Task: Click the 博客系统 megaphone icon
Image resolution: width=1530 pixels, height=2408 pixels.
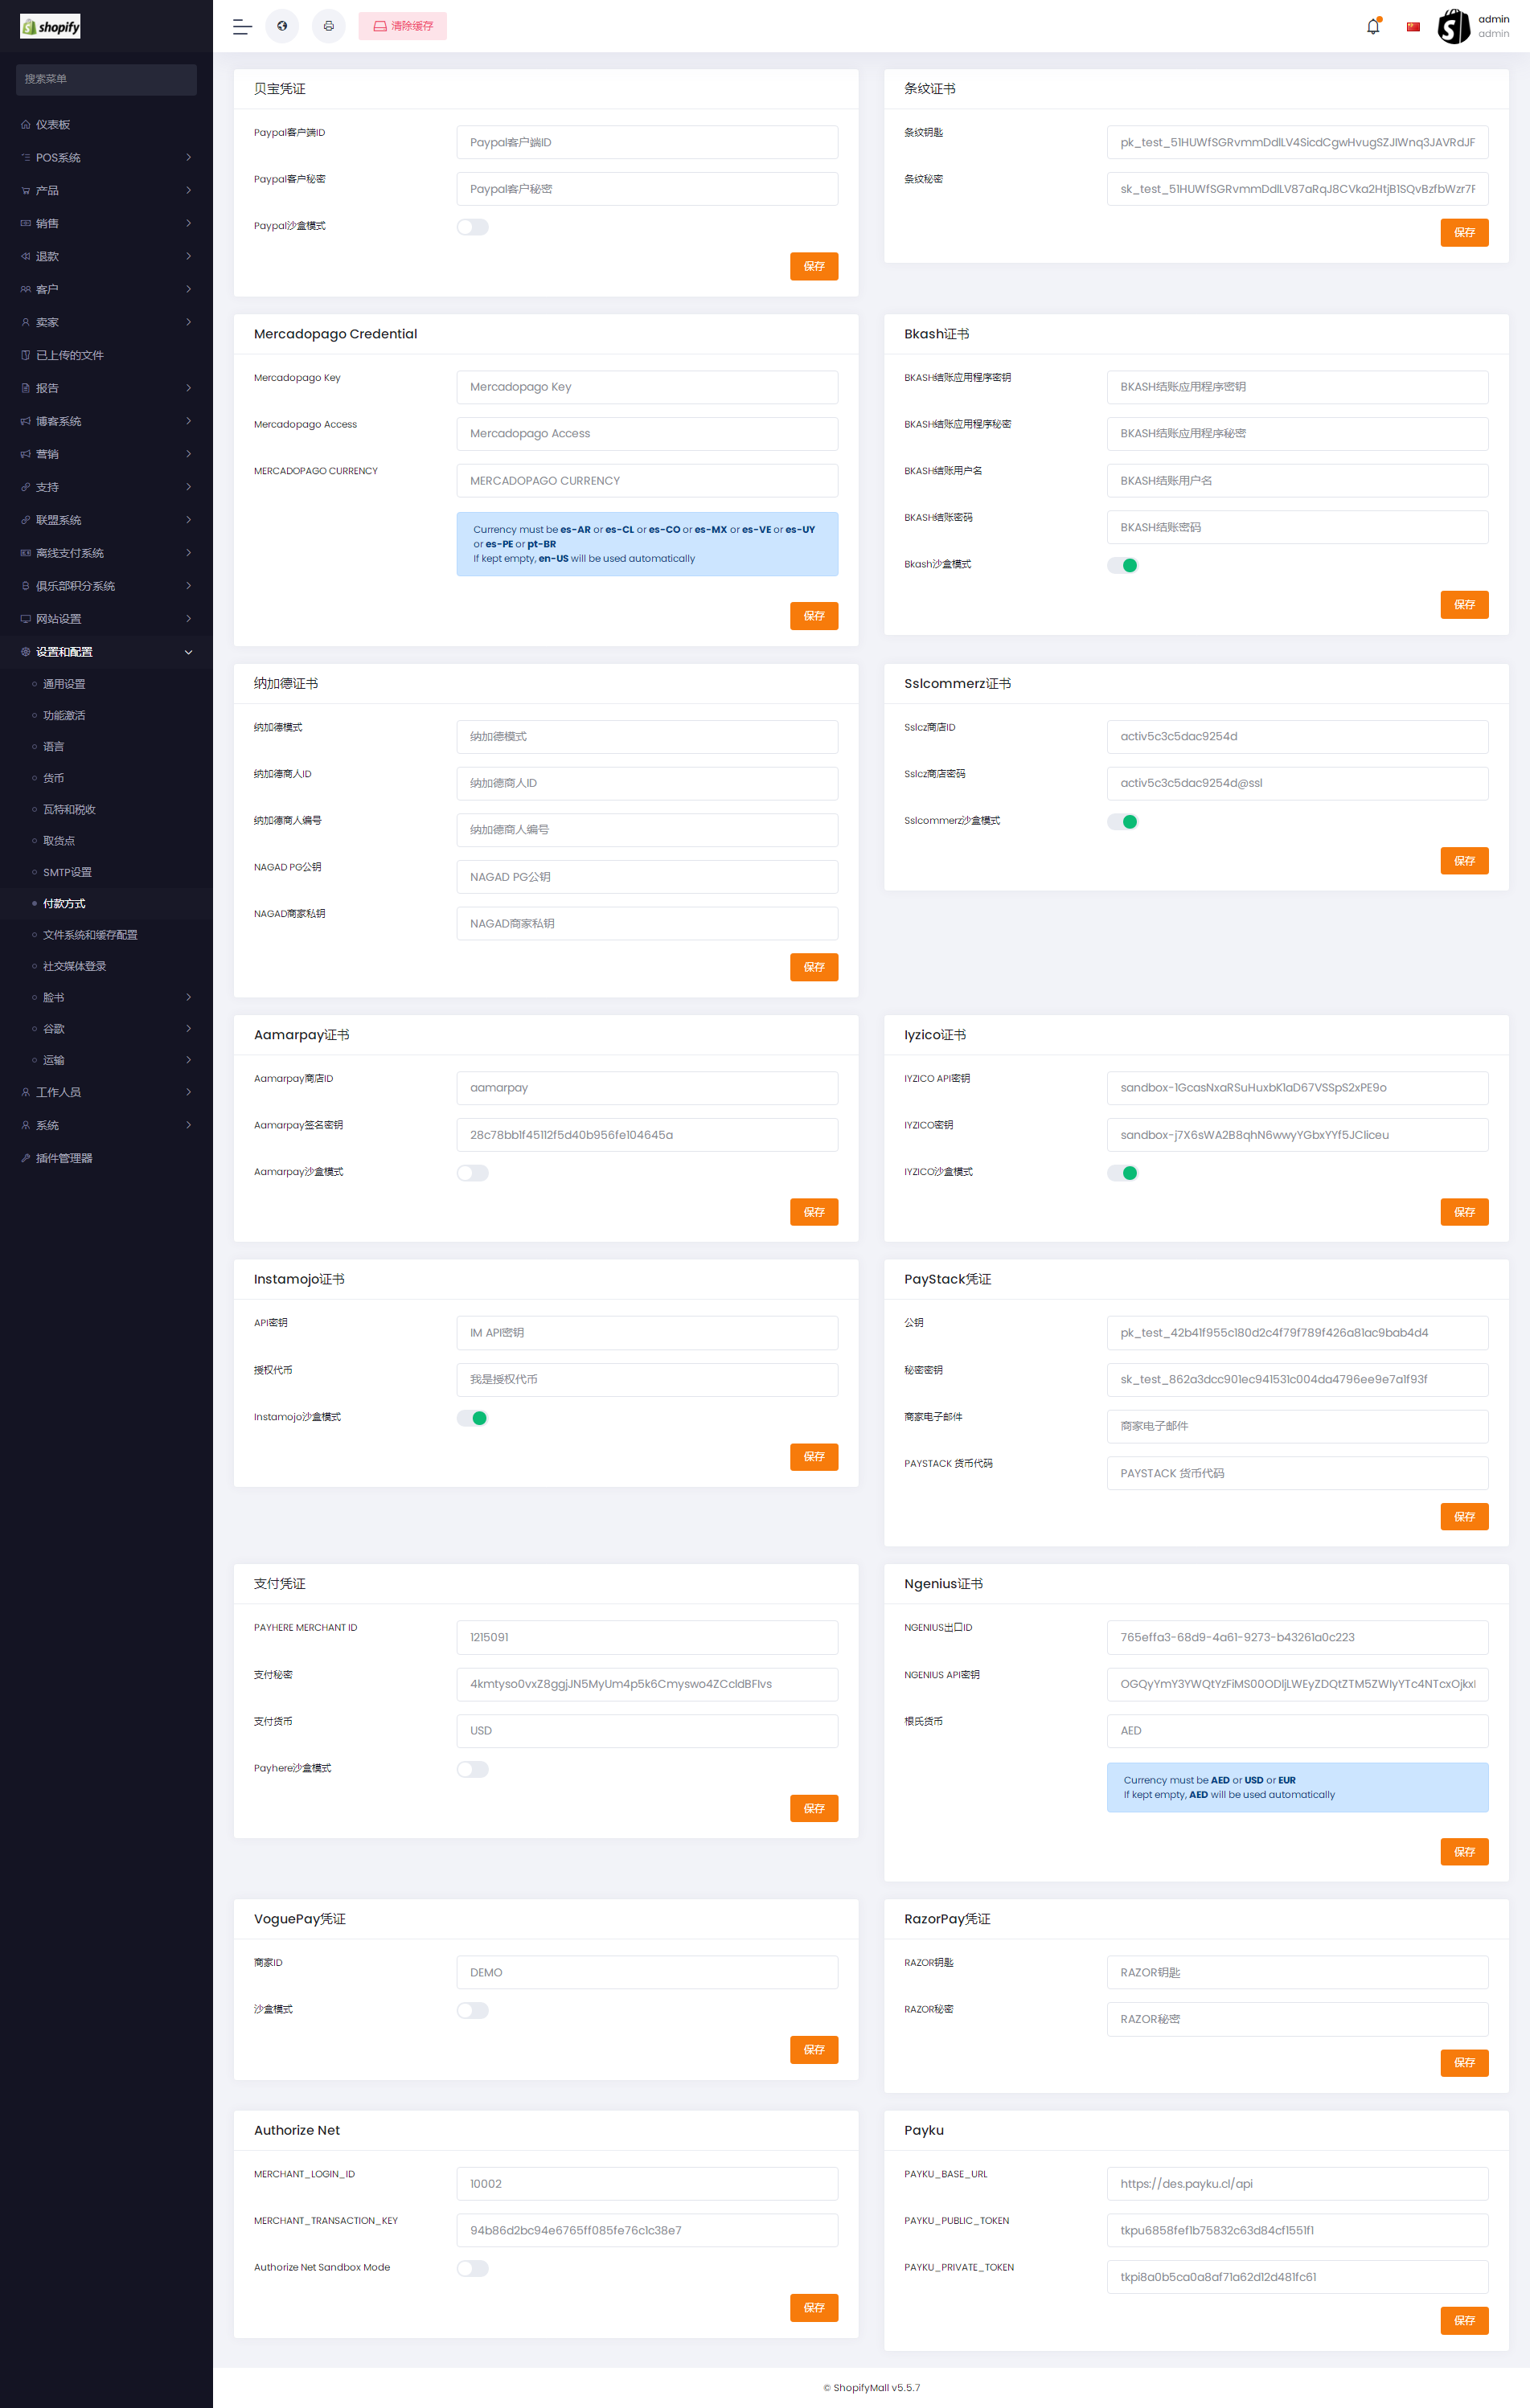Action: (26, 421)
